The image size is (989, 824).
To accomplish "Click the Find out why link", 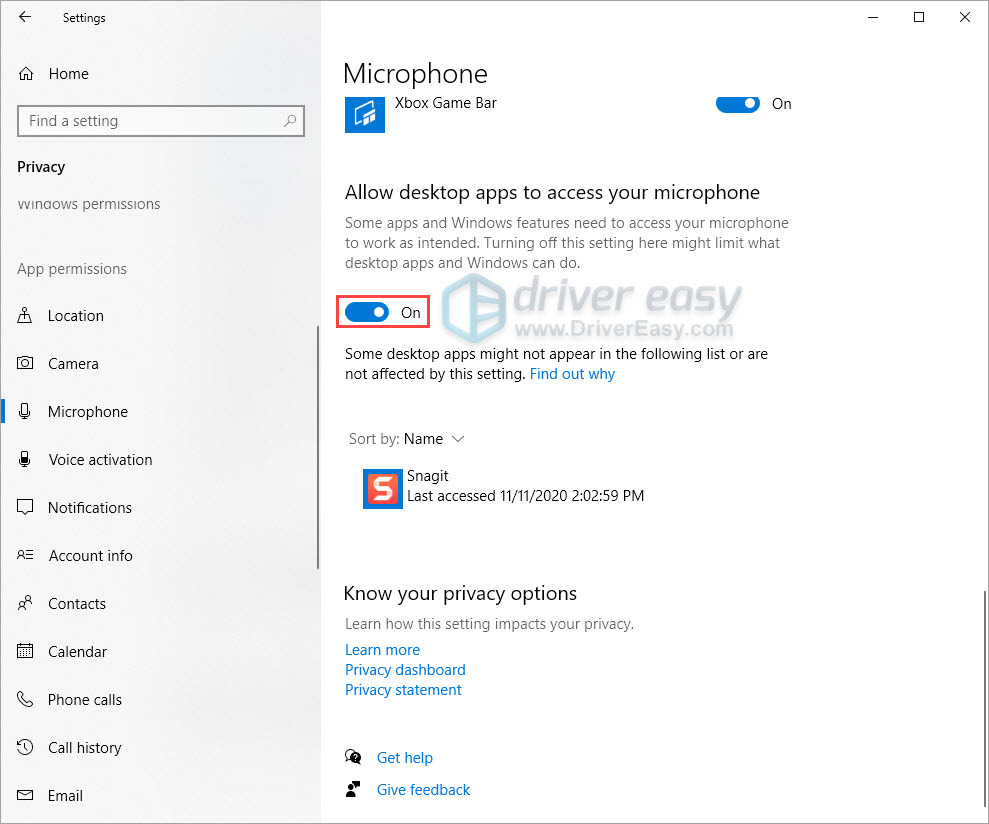I will pos(572,374).
